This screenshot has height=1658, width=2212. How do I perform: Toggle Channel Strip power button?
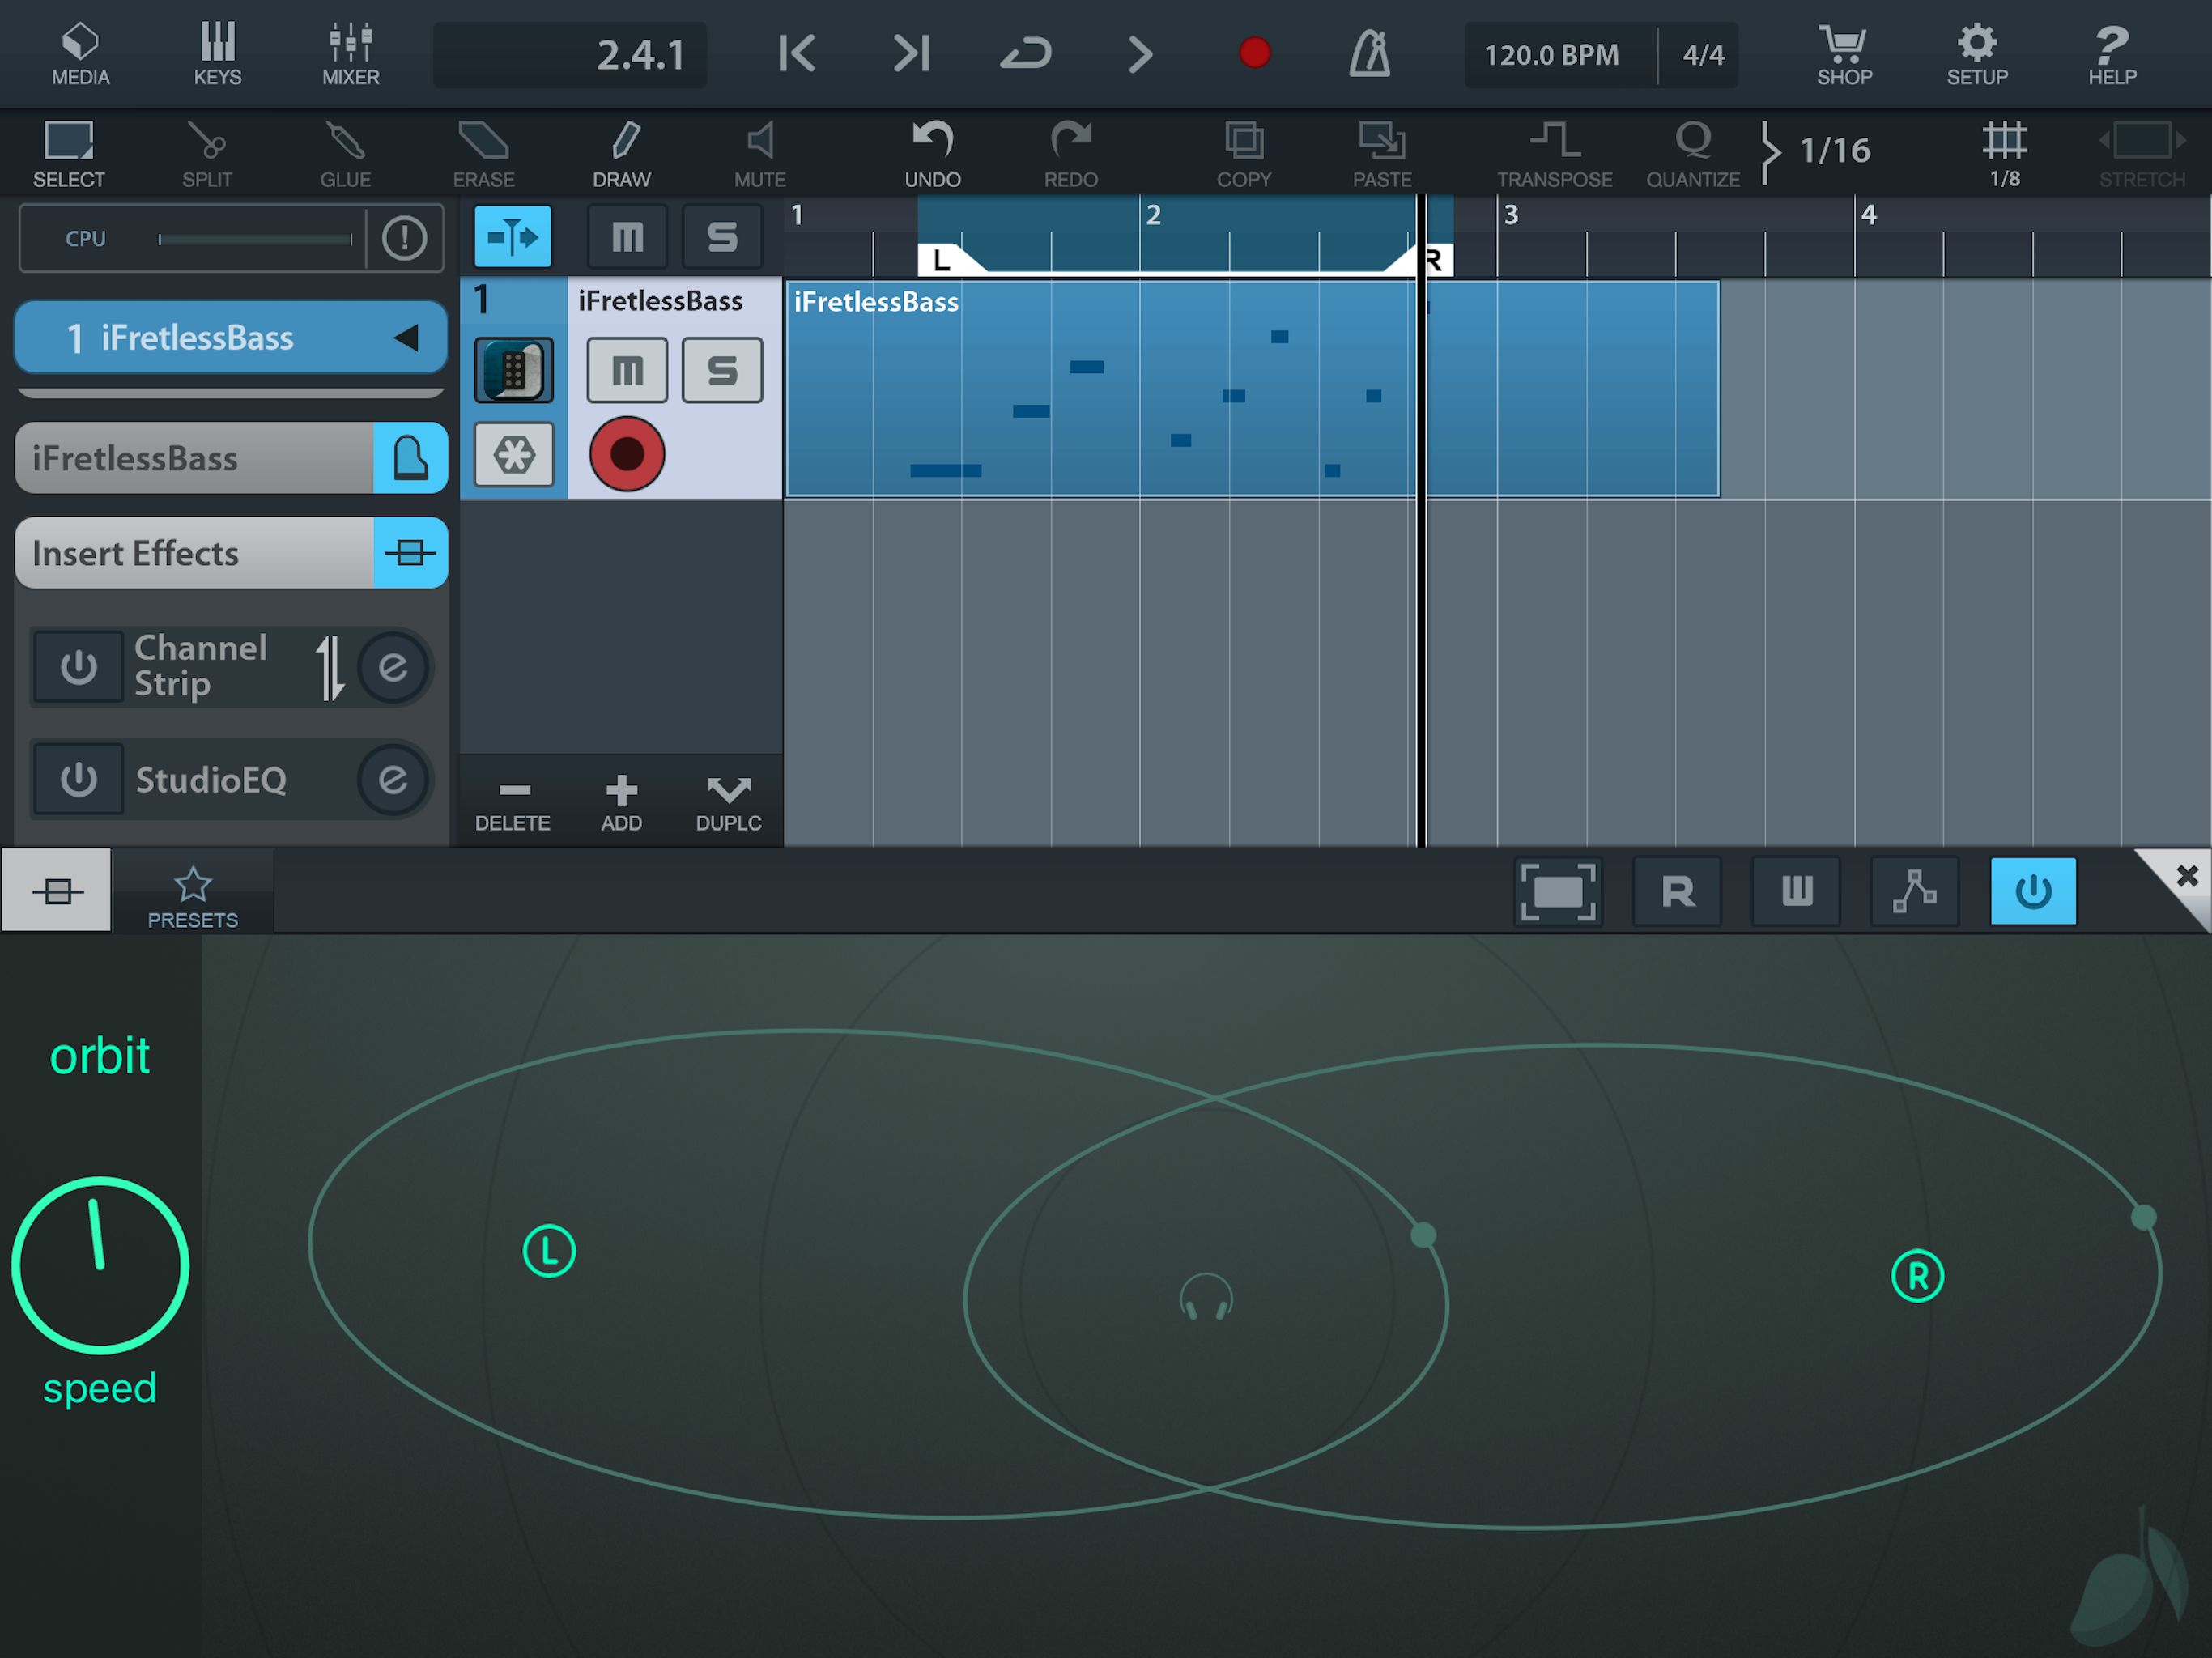pyautogui.click(x=79, y=667)
